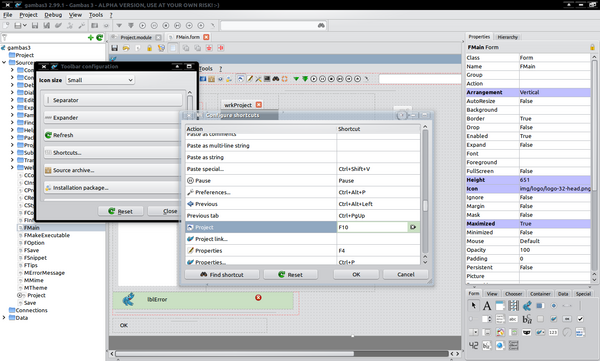Collapse the Sources folder in tree
The image size is (600, 361).
click(x=4, y=62)
